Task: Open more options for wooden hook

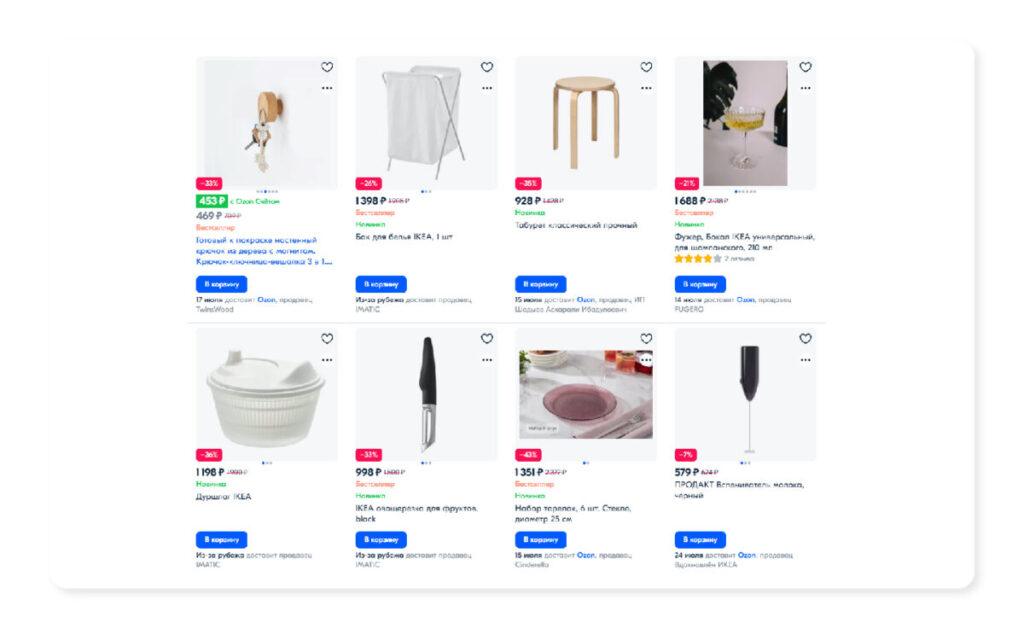Action: [x=327, y=88]
